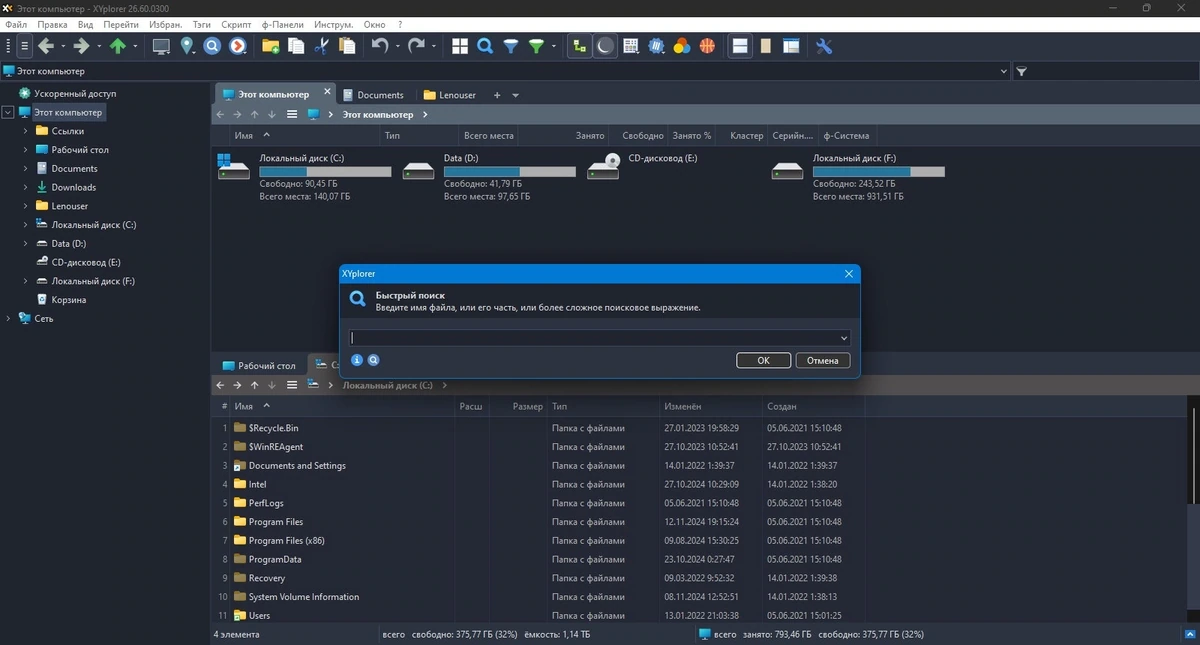Open the Скрипт menu
Viewport: 1200px width, 645px height.
tap(237, 23)
